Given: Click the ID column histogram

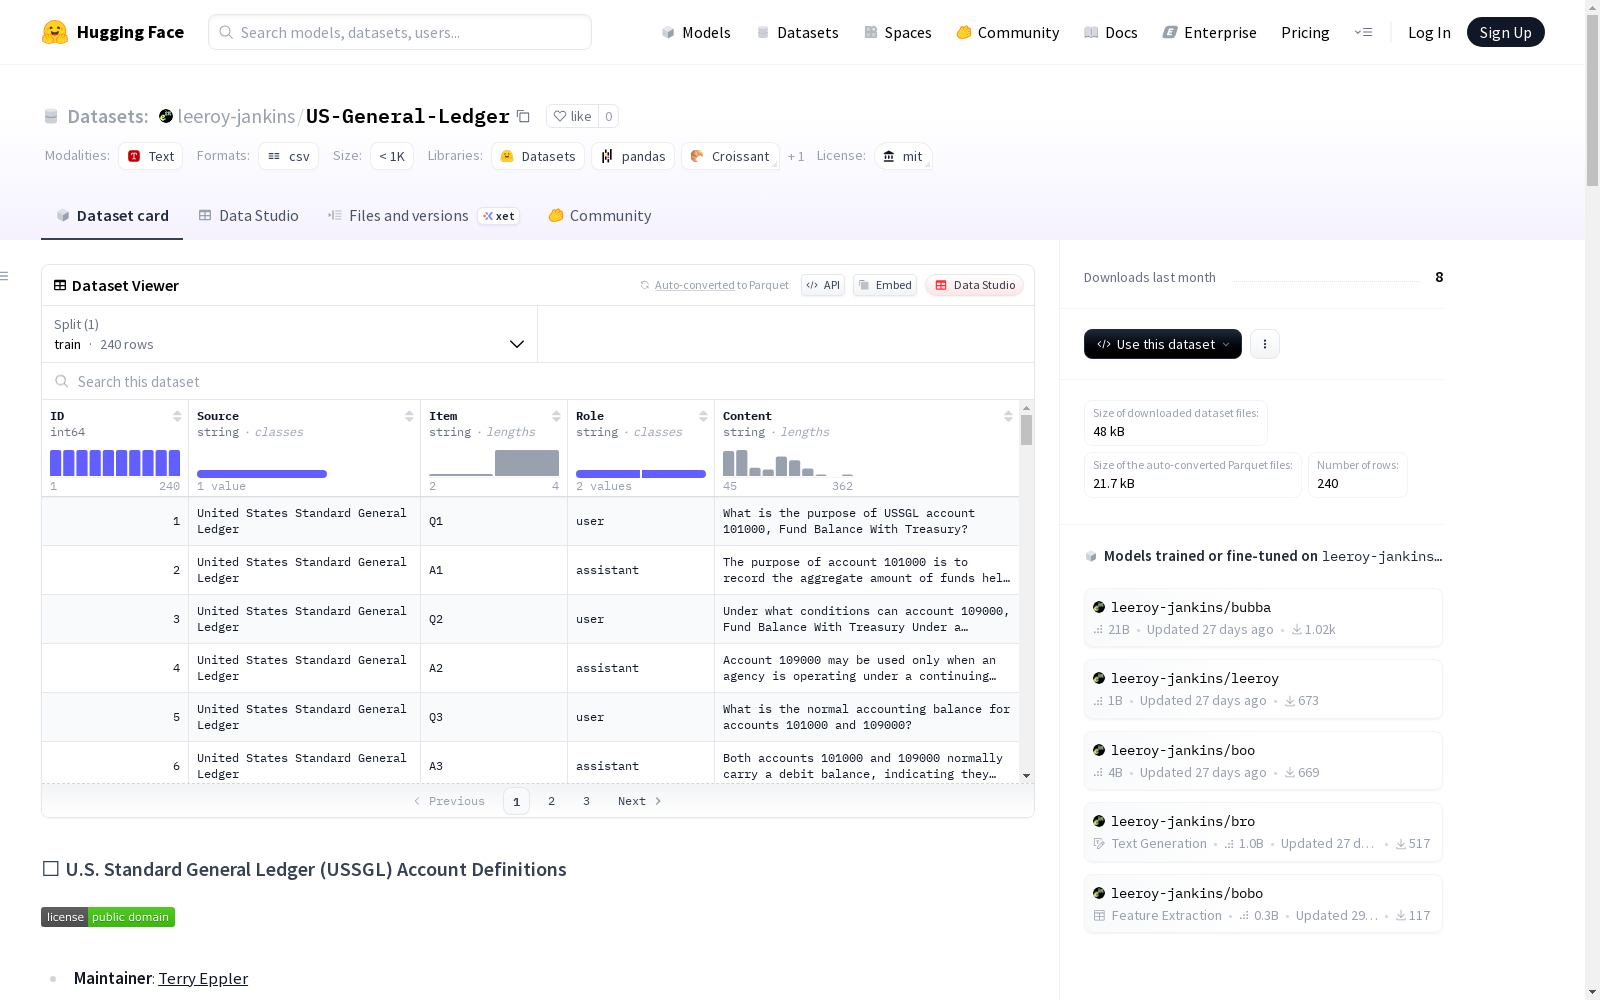Looking at the screenshot, I should coord(115,463).
